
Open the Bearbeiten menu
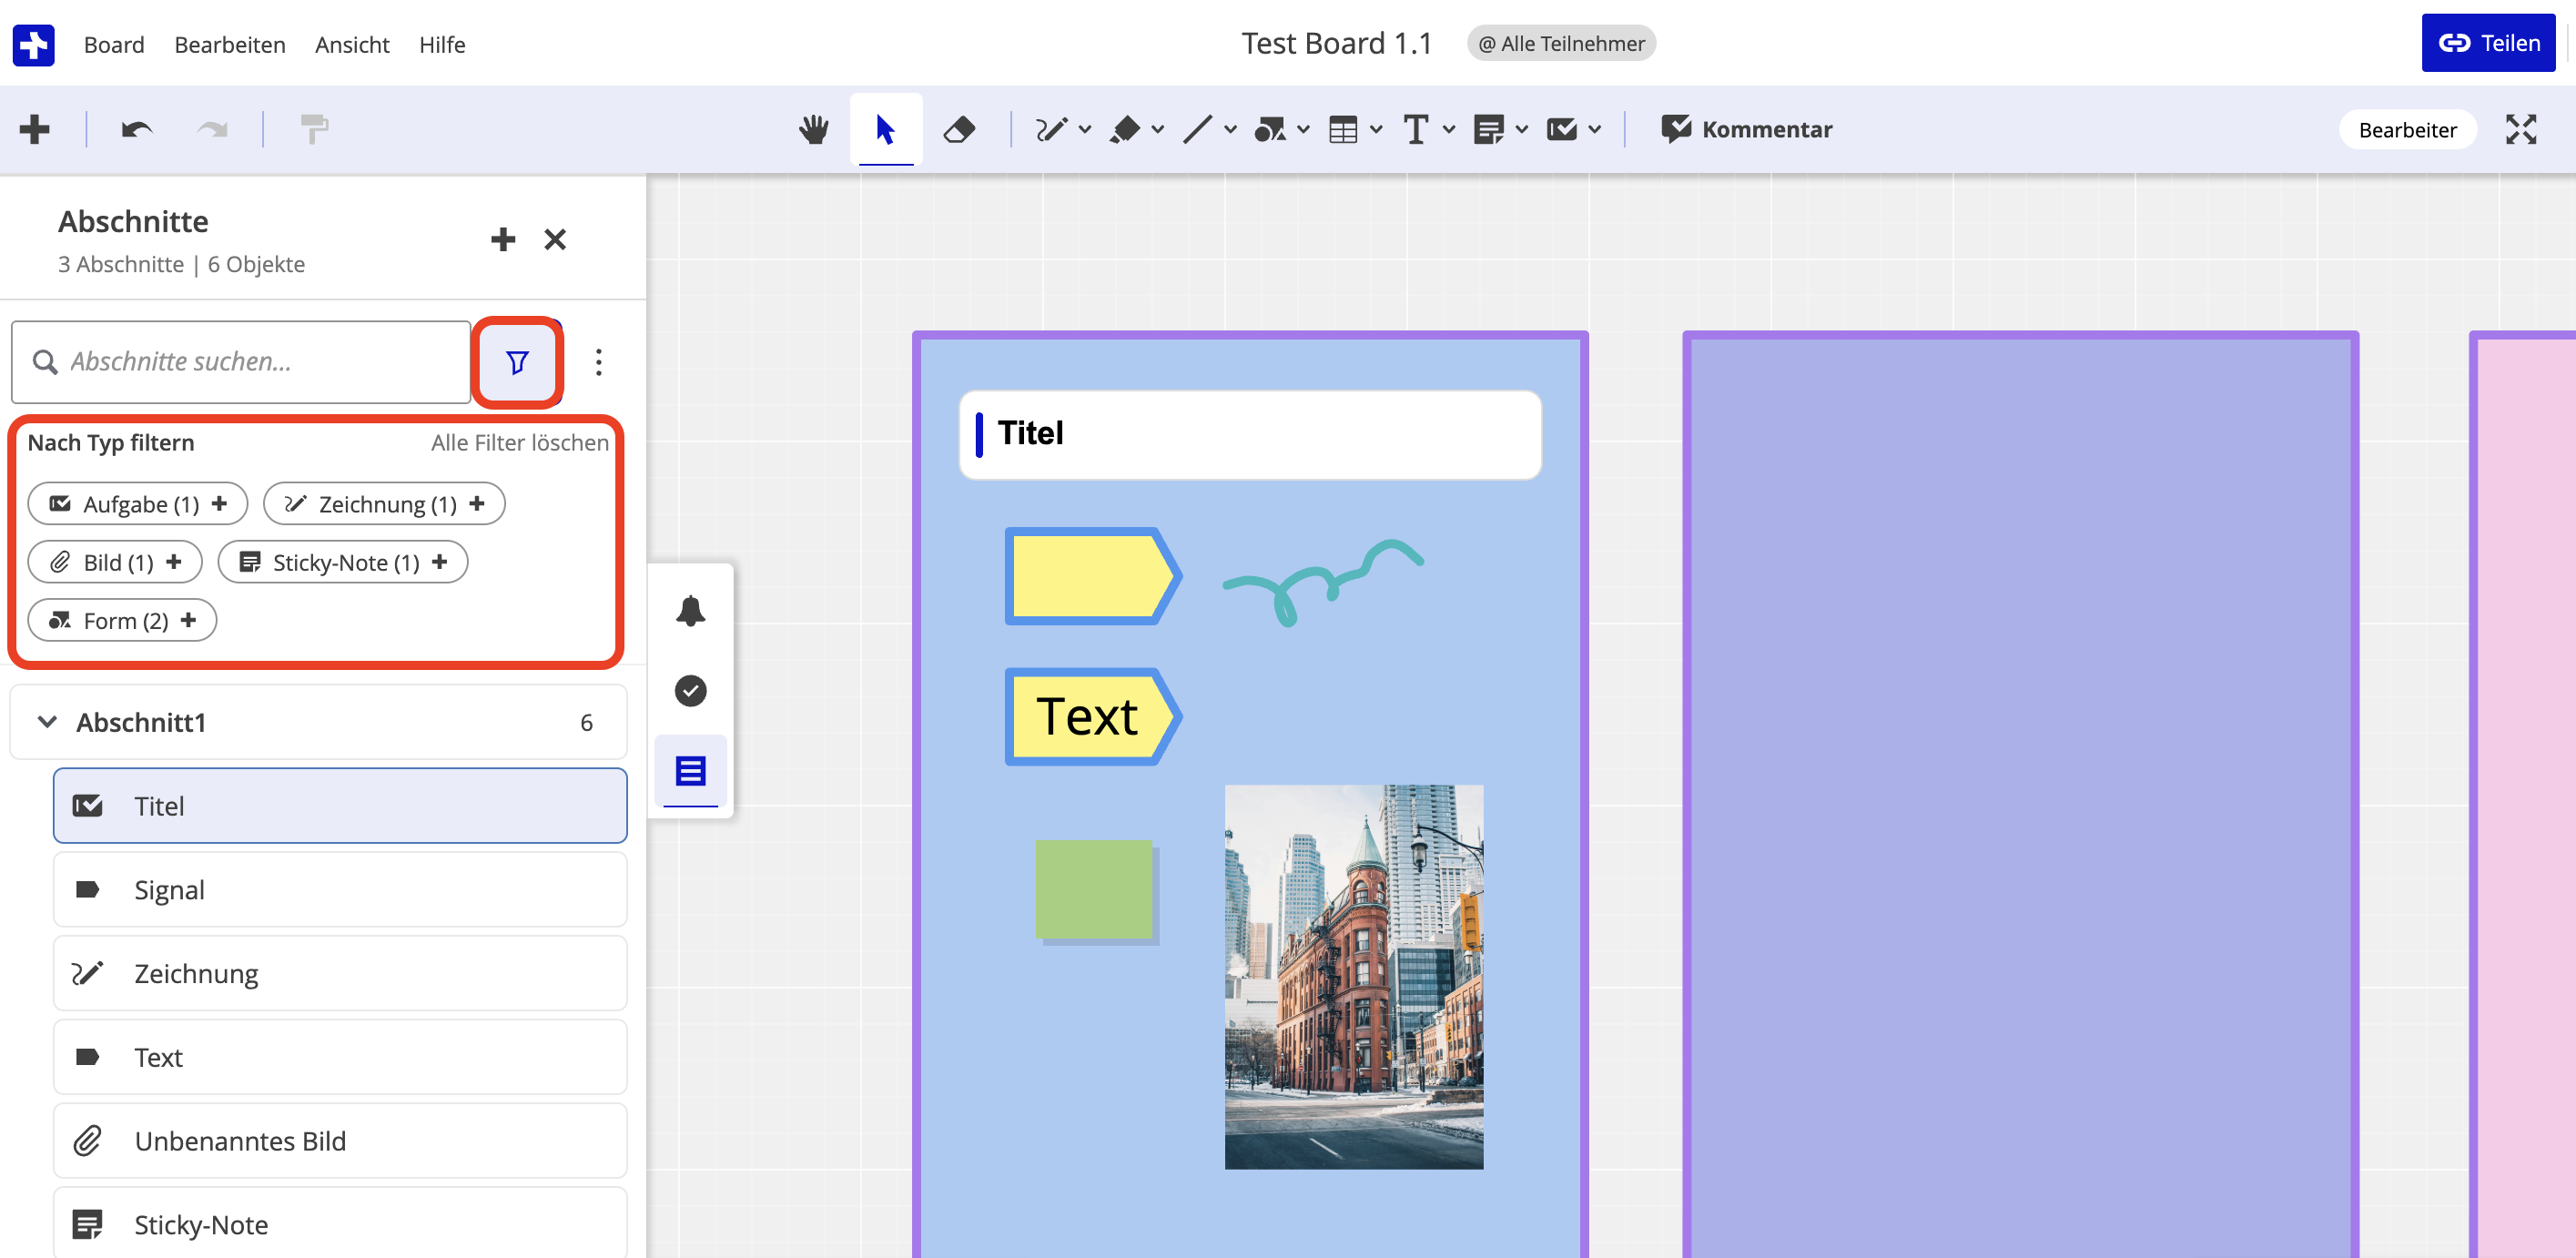click(229, 44)
